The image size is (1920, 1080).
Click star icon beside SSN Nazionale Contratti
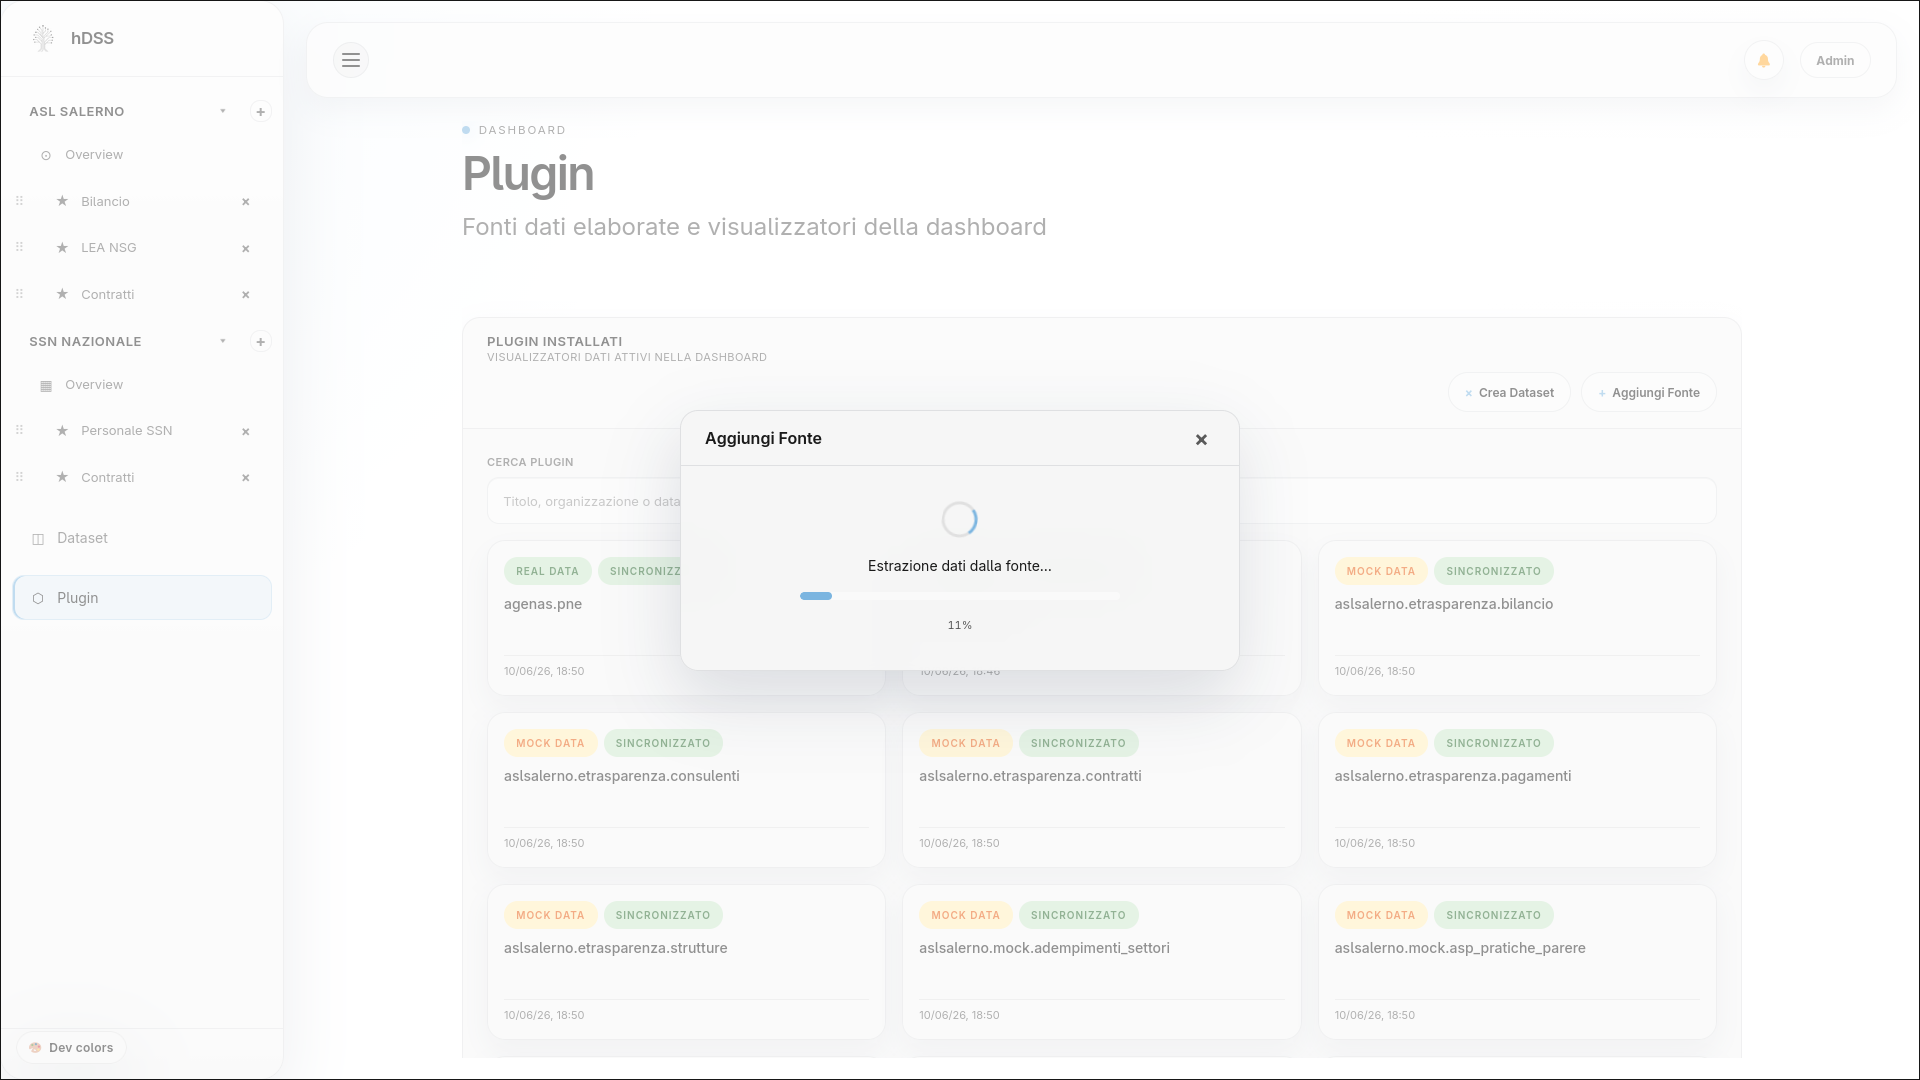62,477
